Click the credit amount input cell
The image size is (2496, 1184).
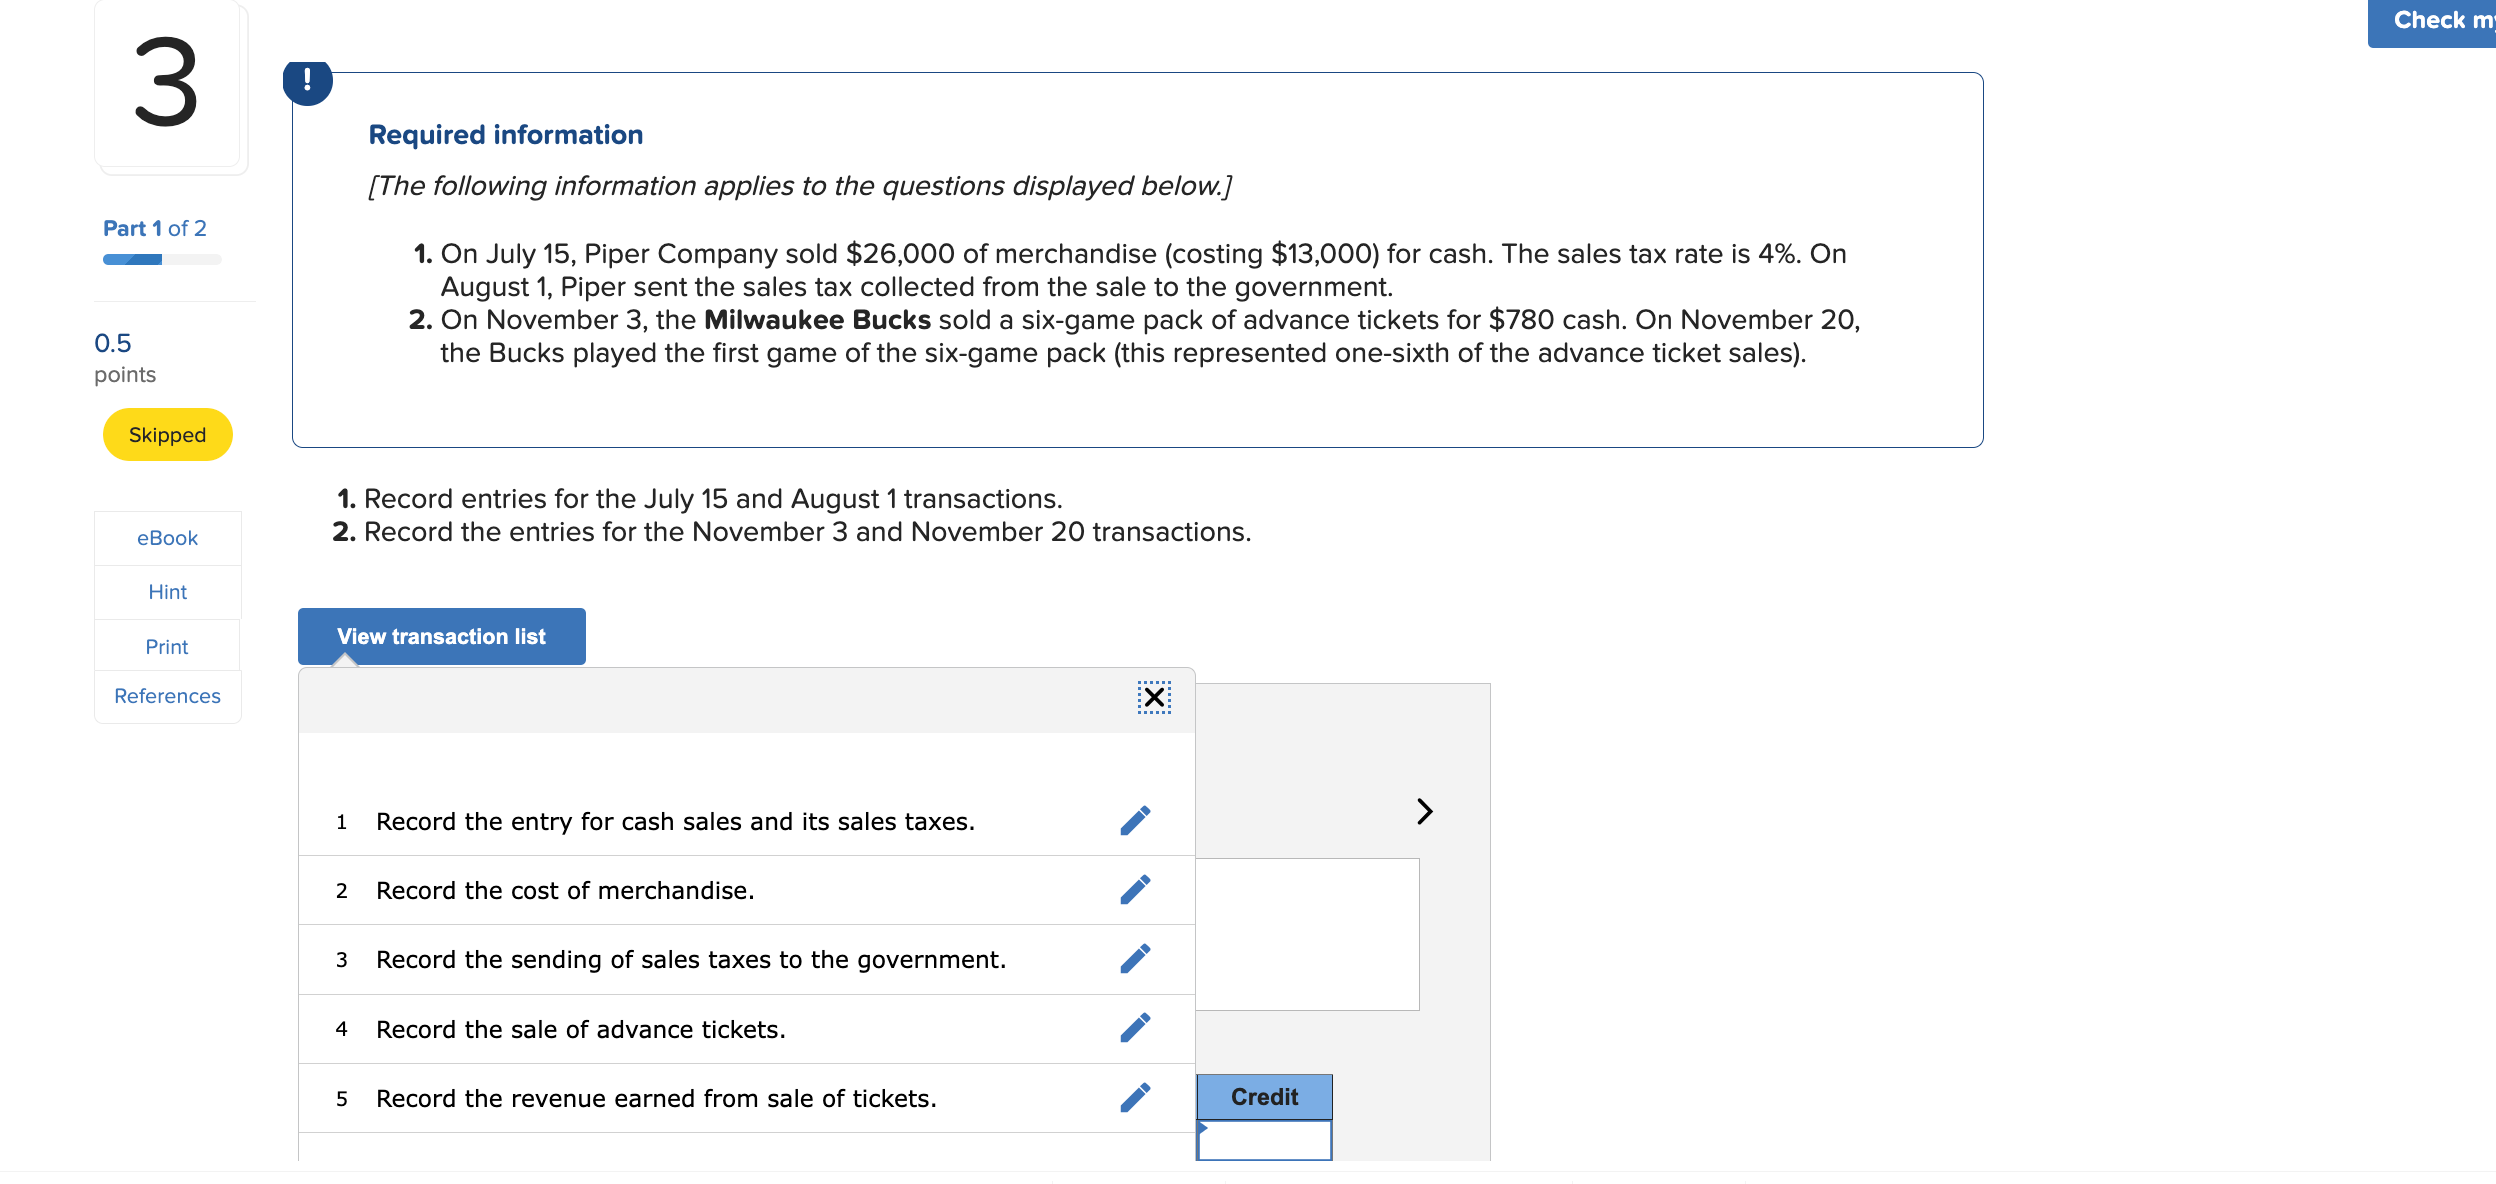pos(1265,1141)
